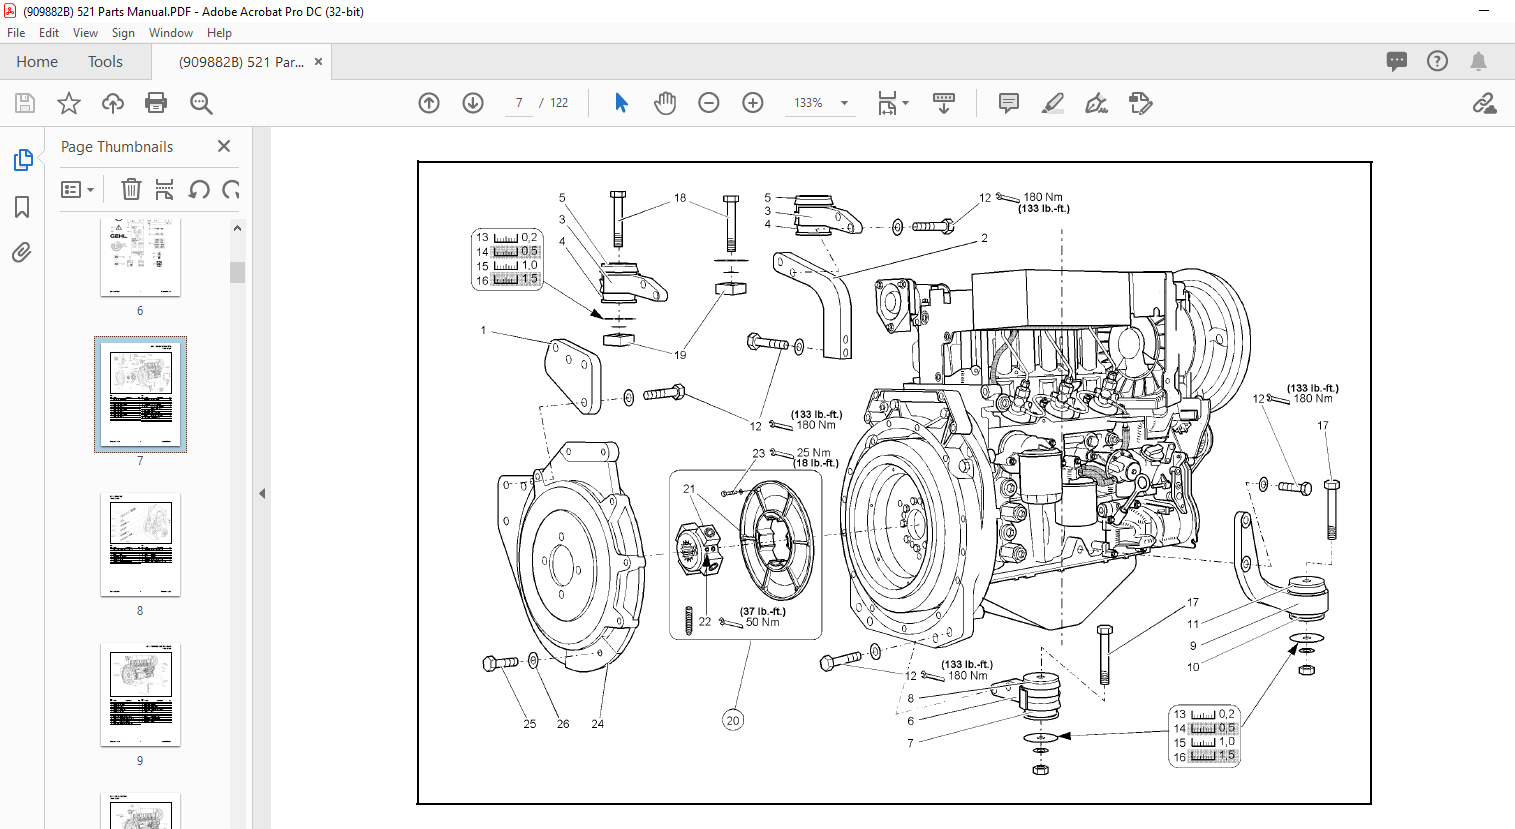Add a sticky note comment

(1009, 103)
